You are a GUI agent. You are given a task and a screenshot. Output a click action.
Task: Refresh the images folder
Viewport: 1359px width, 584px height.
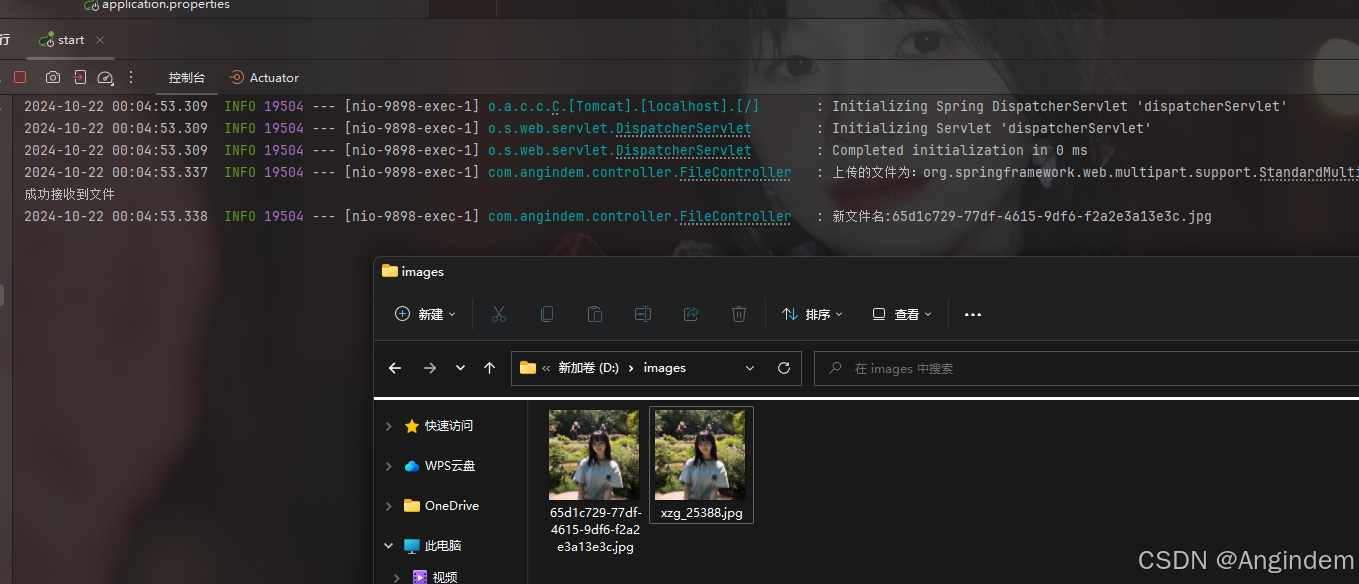[x=784, y=368]
